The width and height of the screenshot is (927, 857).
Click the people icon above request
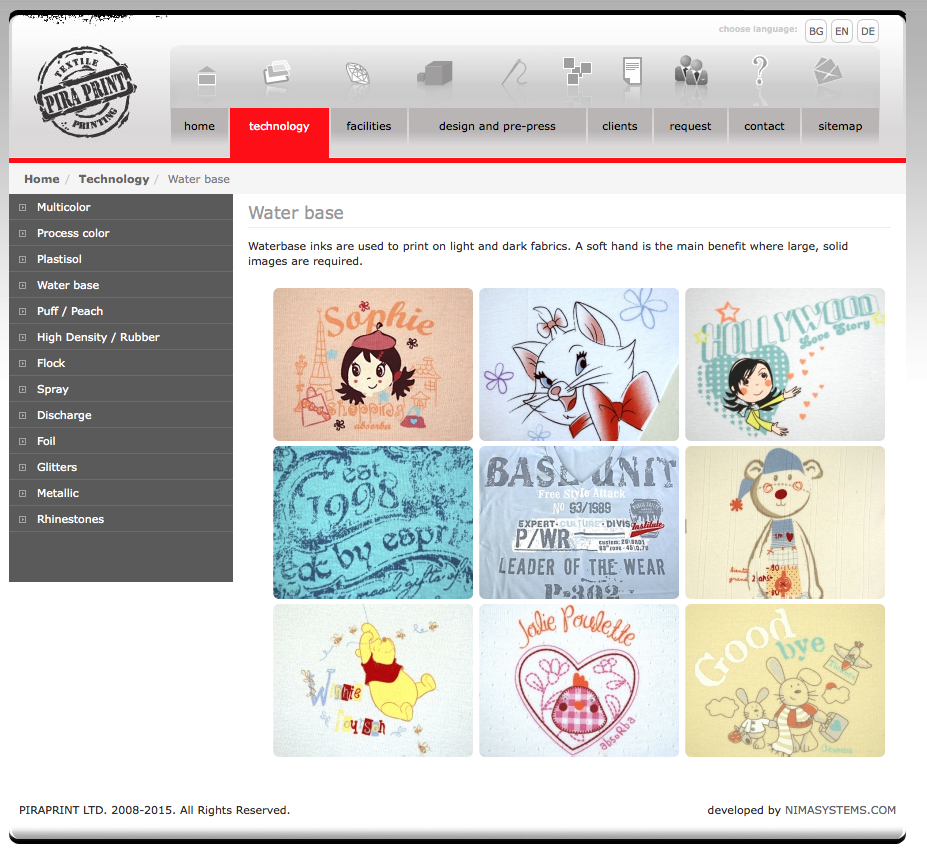click(x=690, y=71)
